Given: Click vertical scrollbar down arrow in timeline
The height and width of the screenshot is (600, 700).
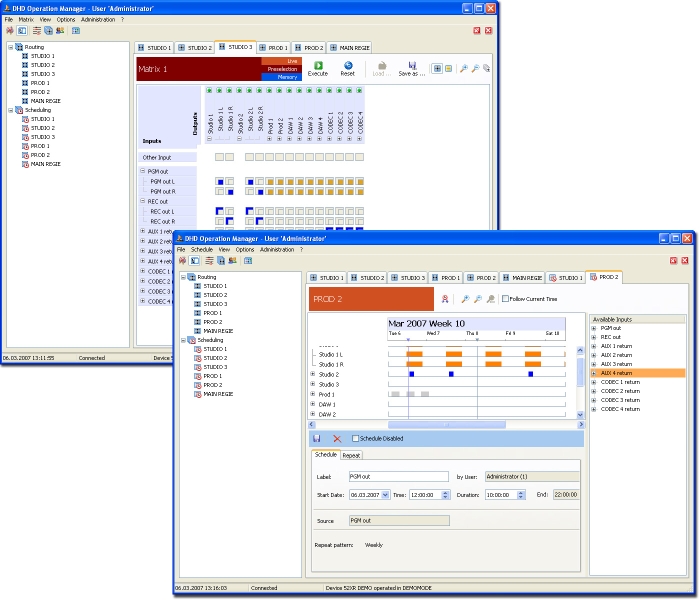Looking at the screenshot, I should click(x=580, y=415).
